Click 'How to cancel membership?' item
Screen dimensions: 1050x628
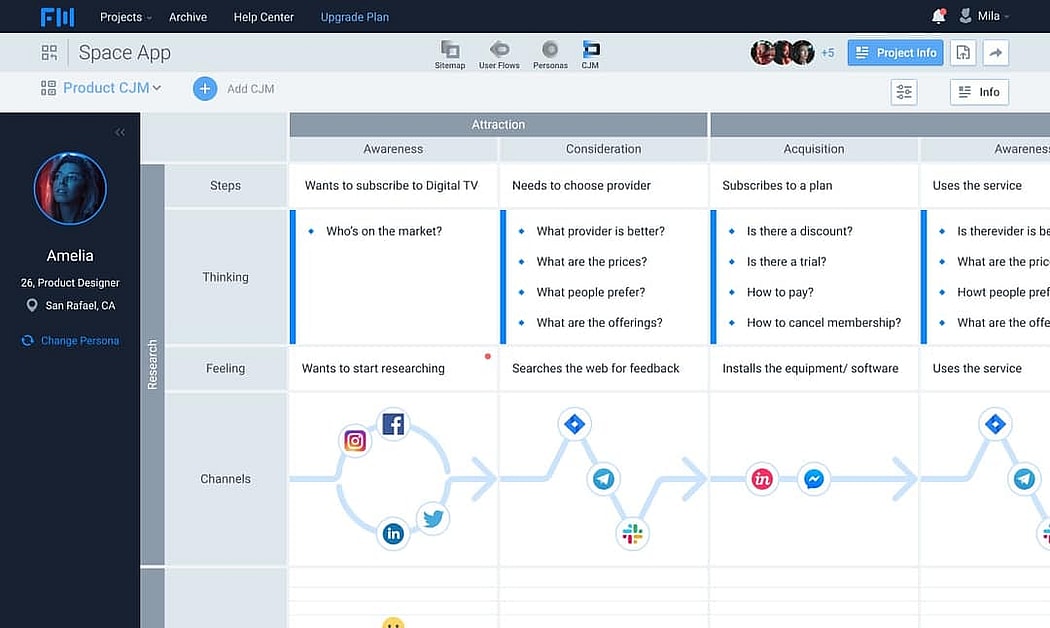click(824, 323)
